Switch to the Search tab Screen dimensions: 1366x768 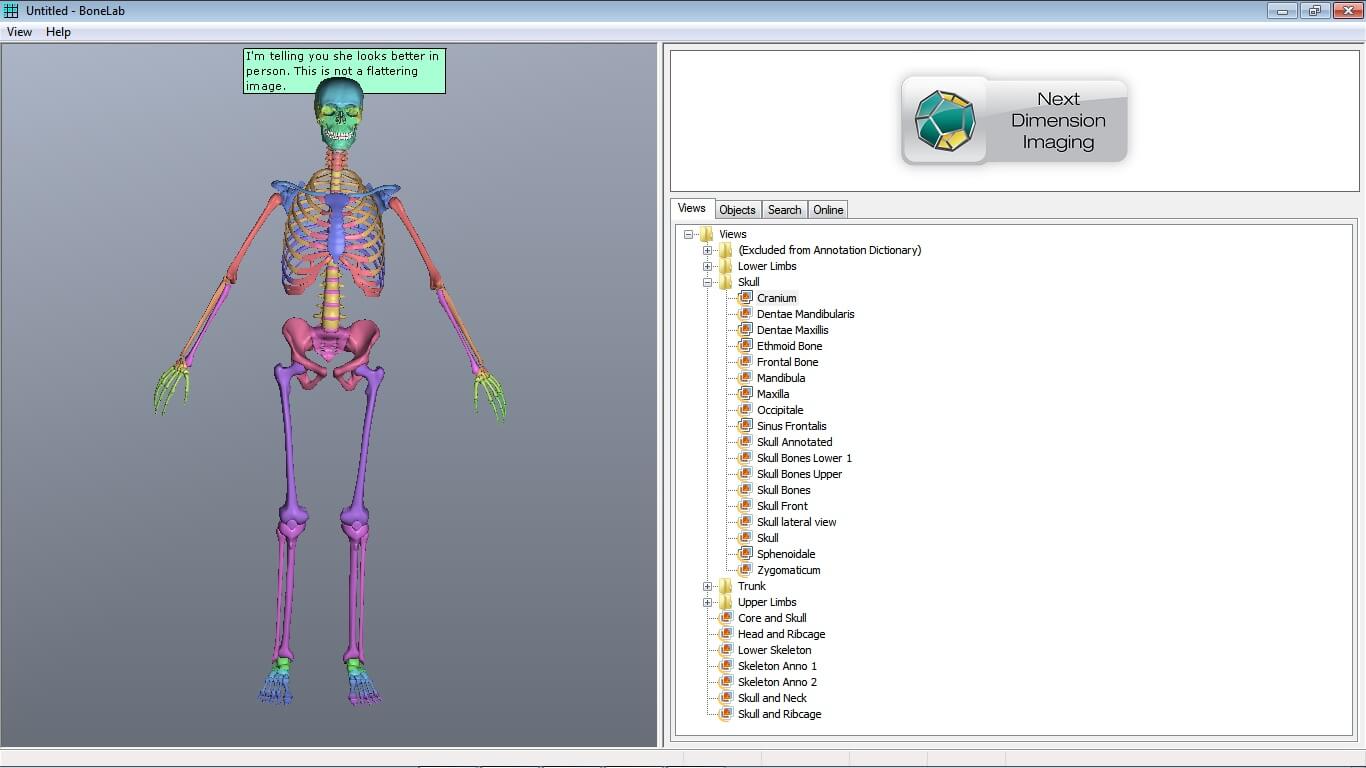[784, 210]
